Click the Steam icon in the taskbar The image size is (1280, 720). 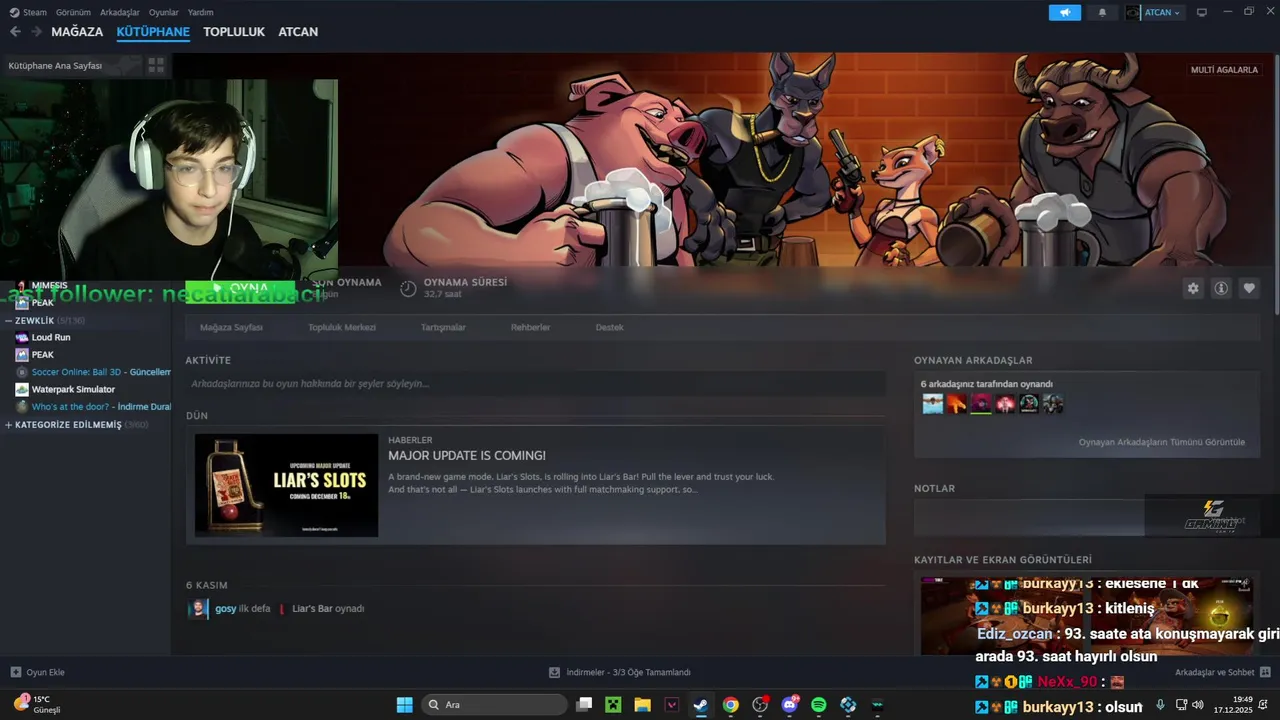(x=701, y=705)
